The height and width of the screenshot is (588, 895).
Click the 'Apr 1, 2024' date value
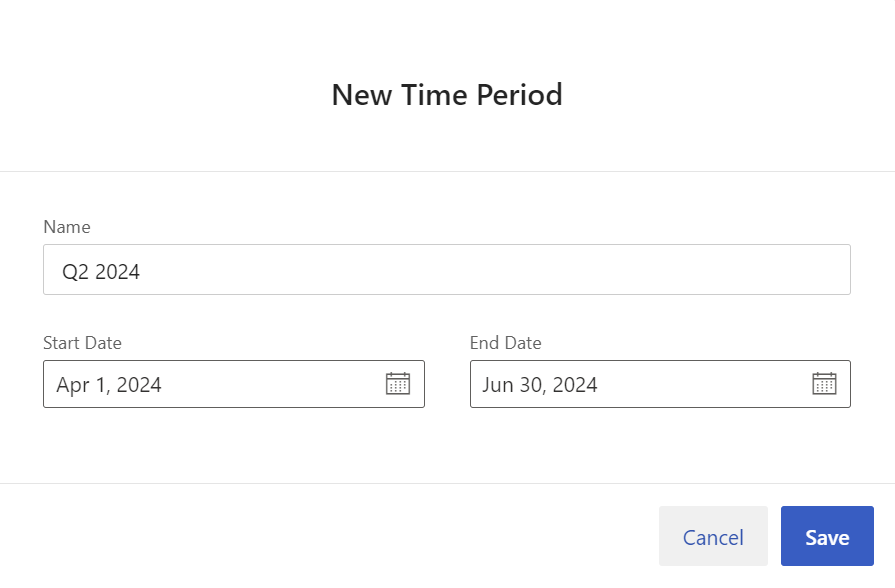click(x=109, y=385)
